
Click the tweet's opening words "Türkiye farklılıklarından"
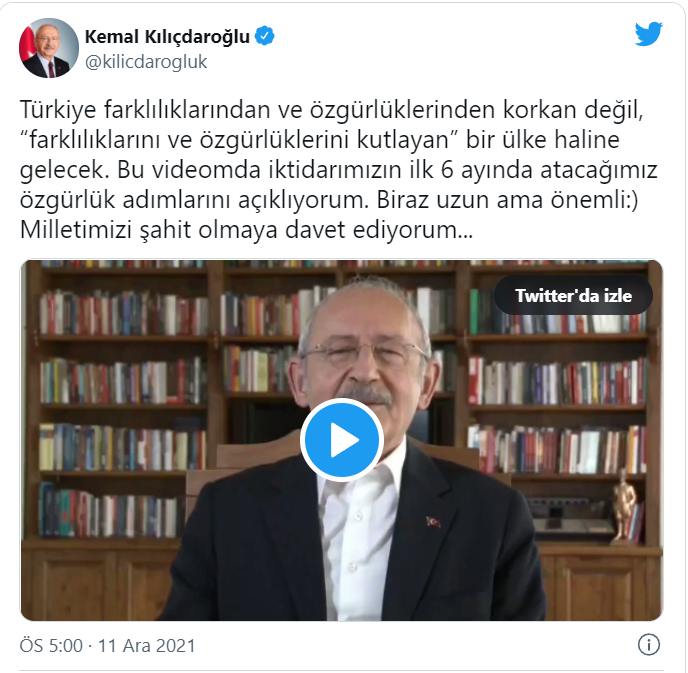tap(145, 110)
